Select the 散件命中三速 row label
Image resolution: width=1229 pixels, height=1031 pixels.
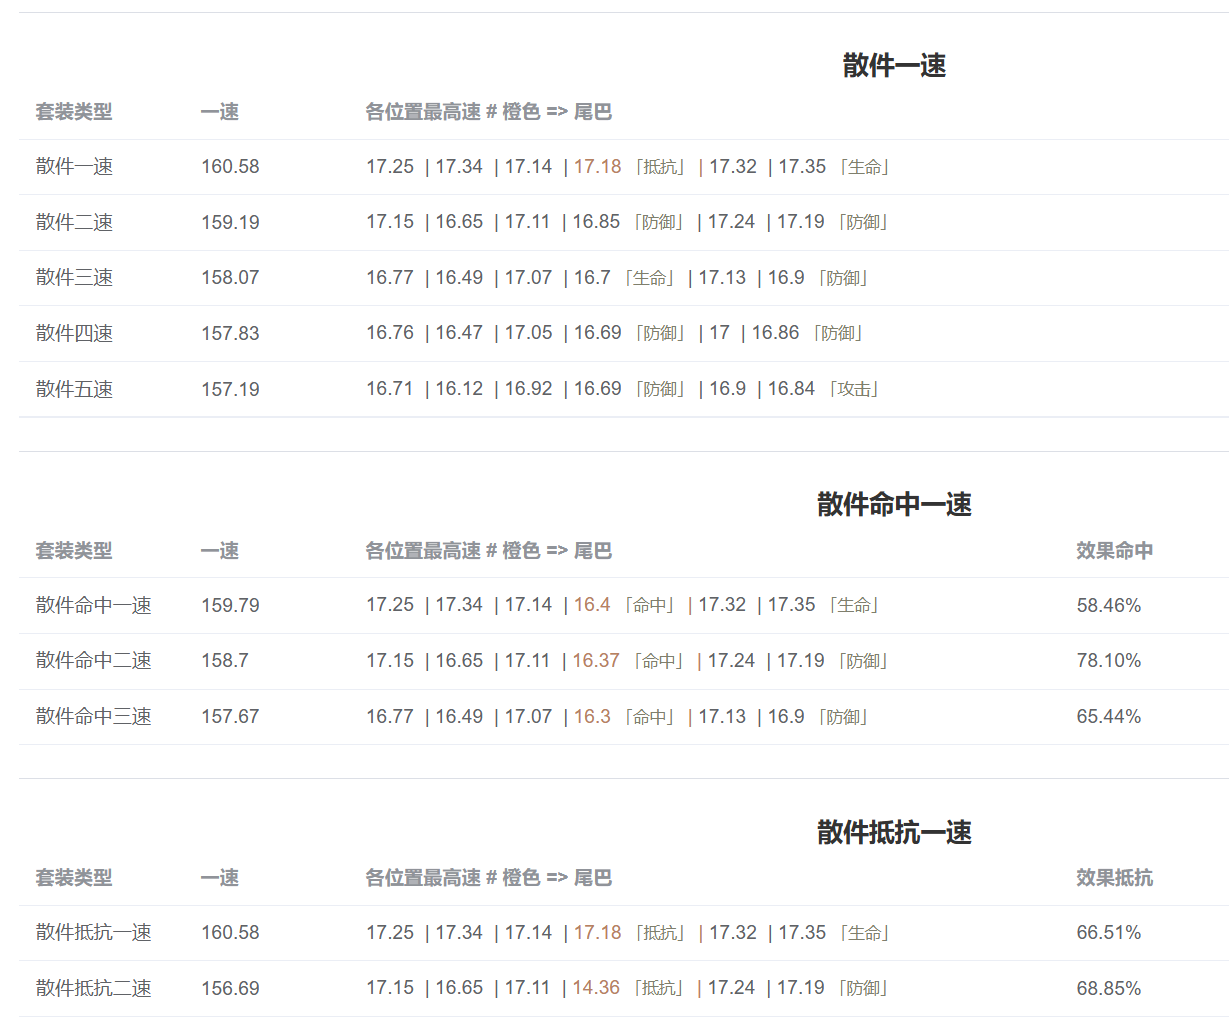point(94,717)
